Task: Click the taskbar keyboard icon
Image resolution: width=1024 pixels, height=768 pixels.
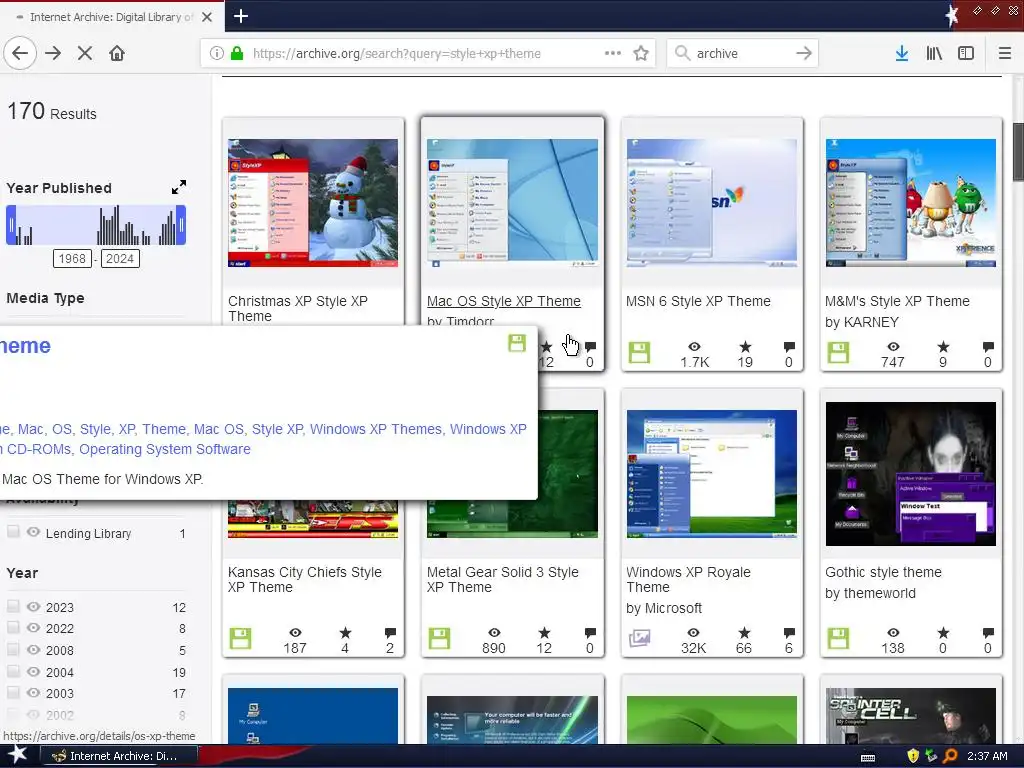Action: [868, 757]
